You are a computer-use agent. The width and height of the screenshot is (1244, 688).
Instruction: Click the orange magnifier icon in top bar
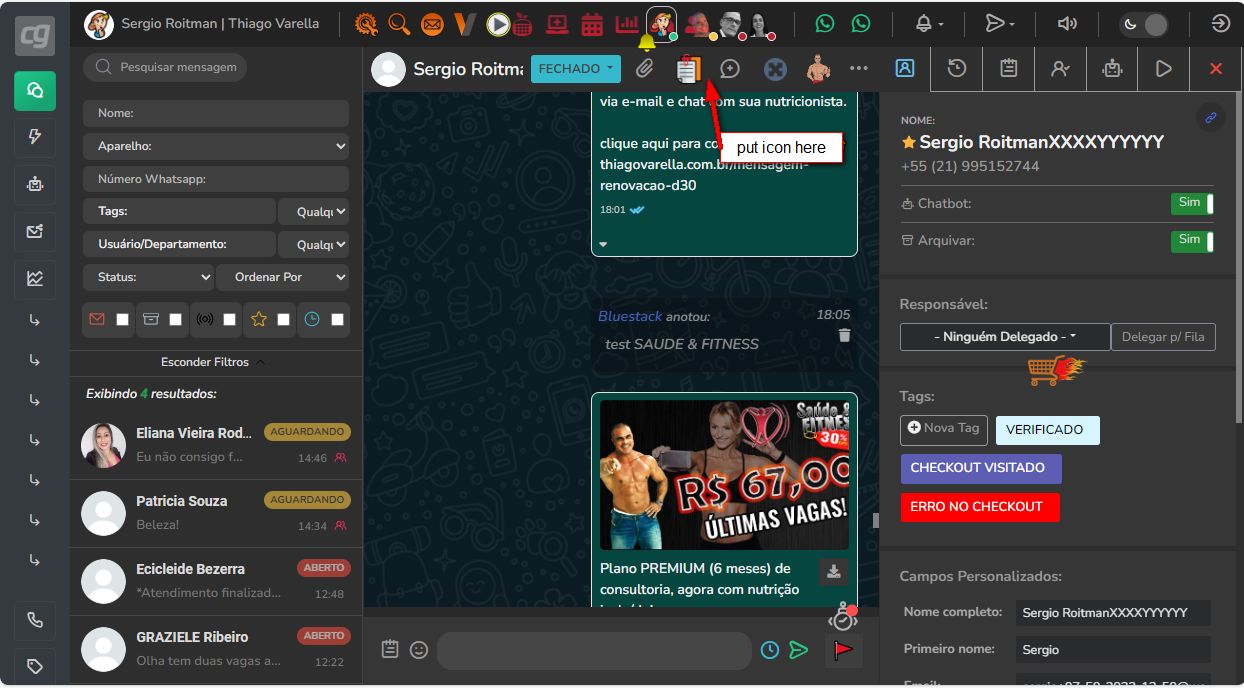(399, 23)
